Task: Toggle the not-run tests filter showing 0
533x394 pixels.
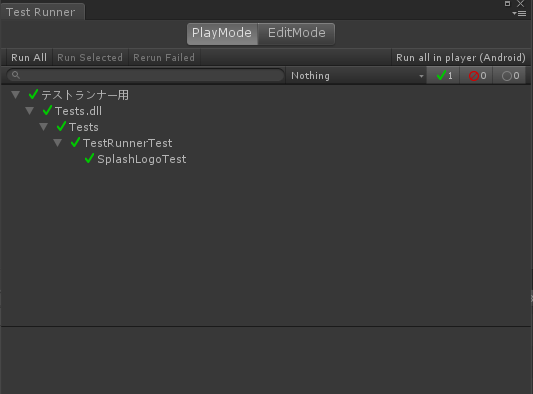Action: [x=509, y=75]
